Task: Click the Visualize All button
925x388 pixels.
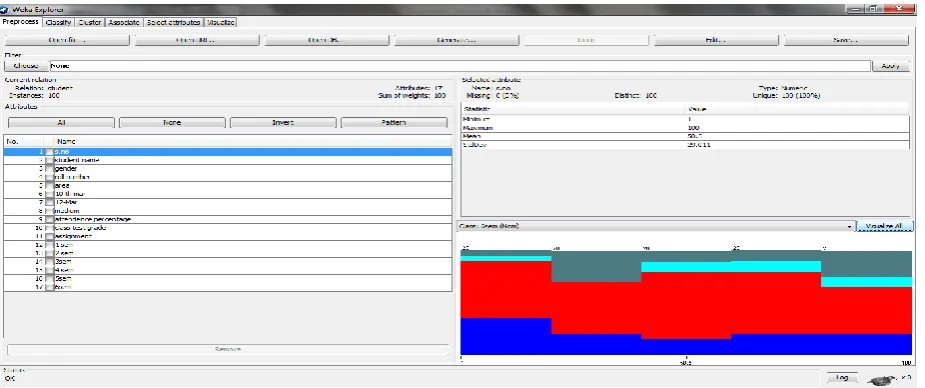Action: 884,226
